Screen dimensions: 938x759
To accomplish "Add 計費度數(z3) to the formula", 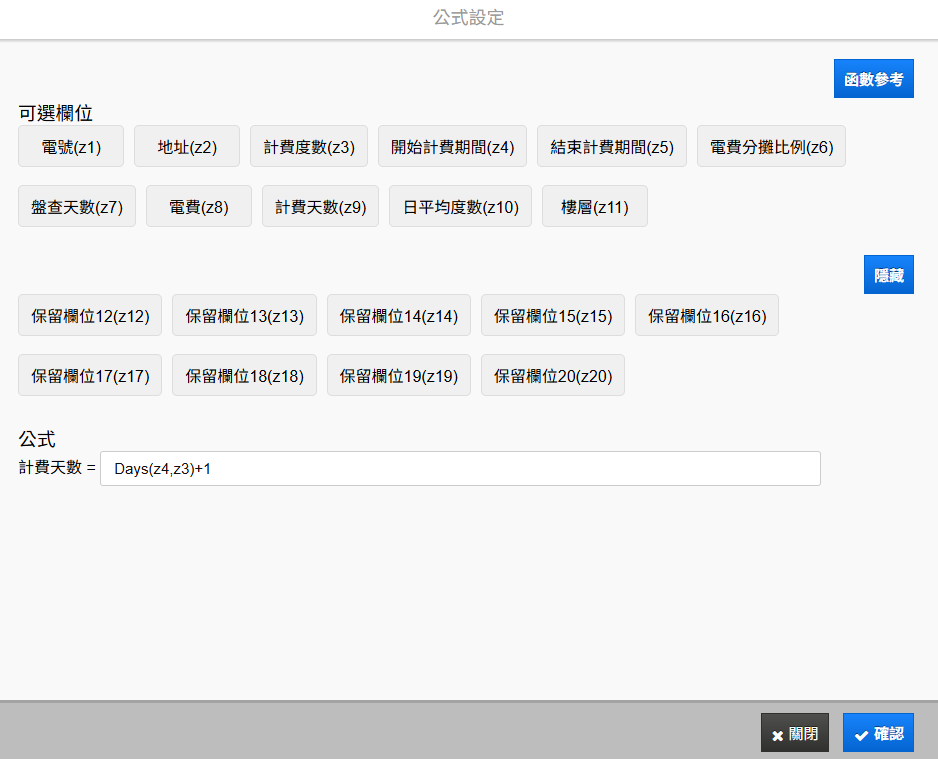I will pyautogui.click(x=309, y=147).
